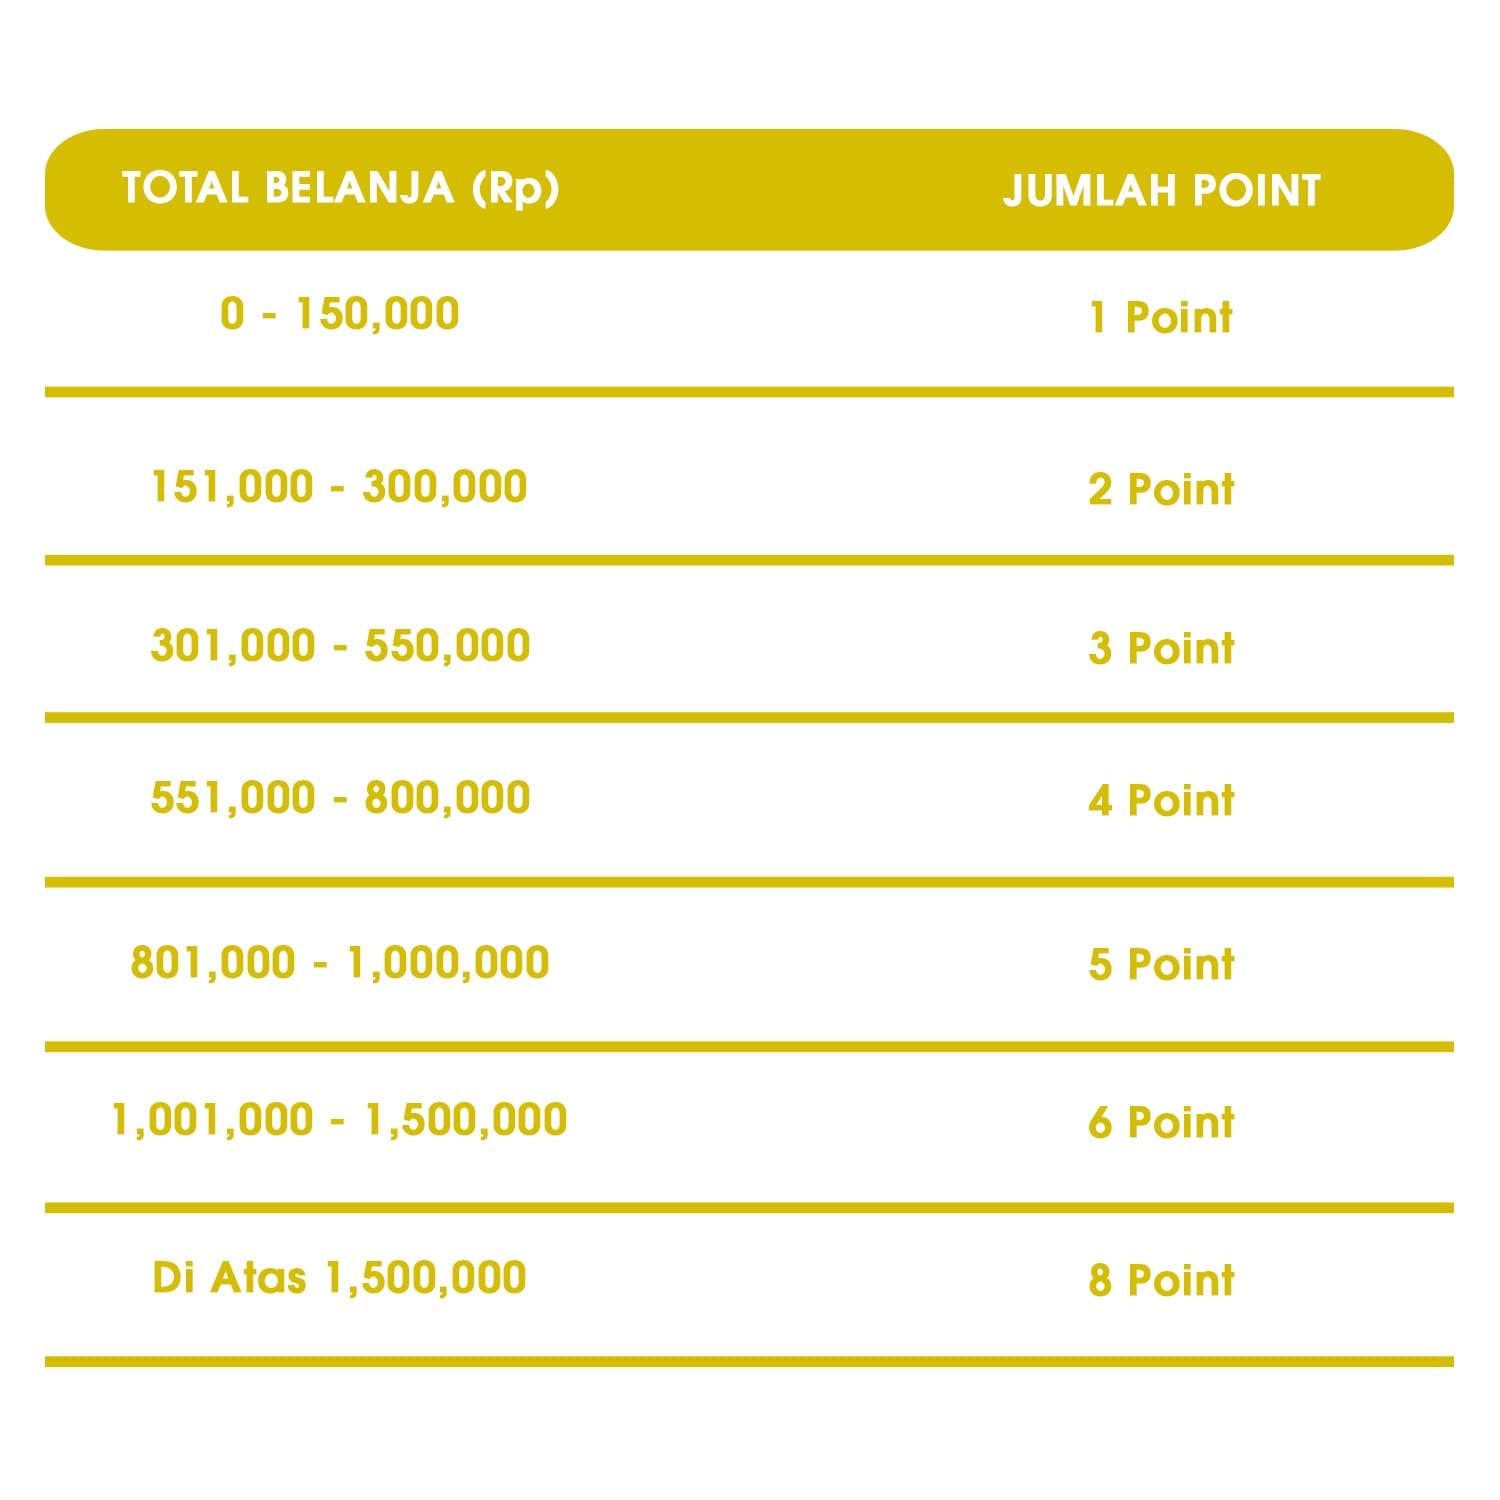Click the 5 Point value
The width and height of the screenshot is (1500, 1500).
tap(1161, 965)
